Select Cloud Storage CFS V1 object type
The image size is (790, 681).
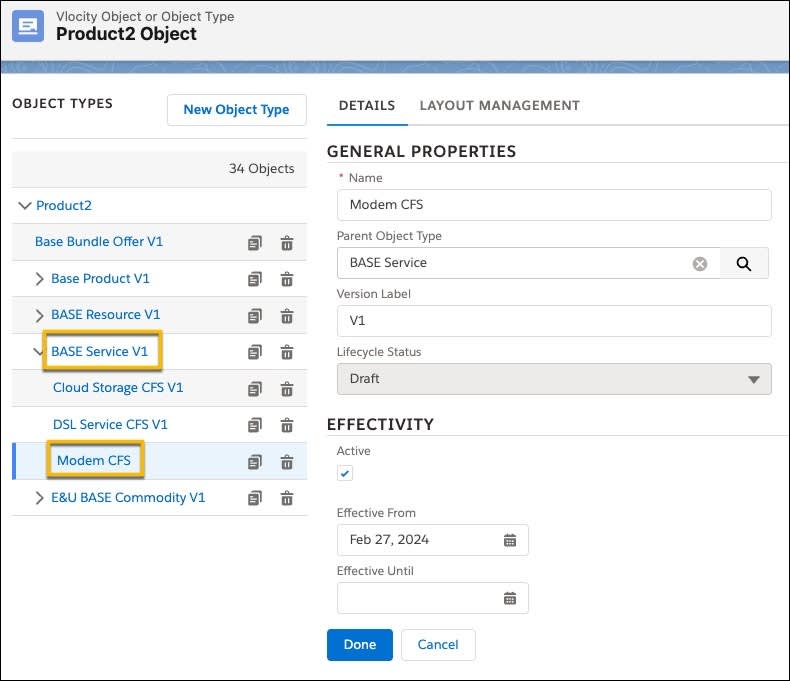[x=118, y=388]
